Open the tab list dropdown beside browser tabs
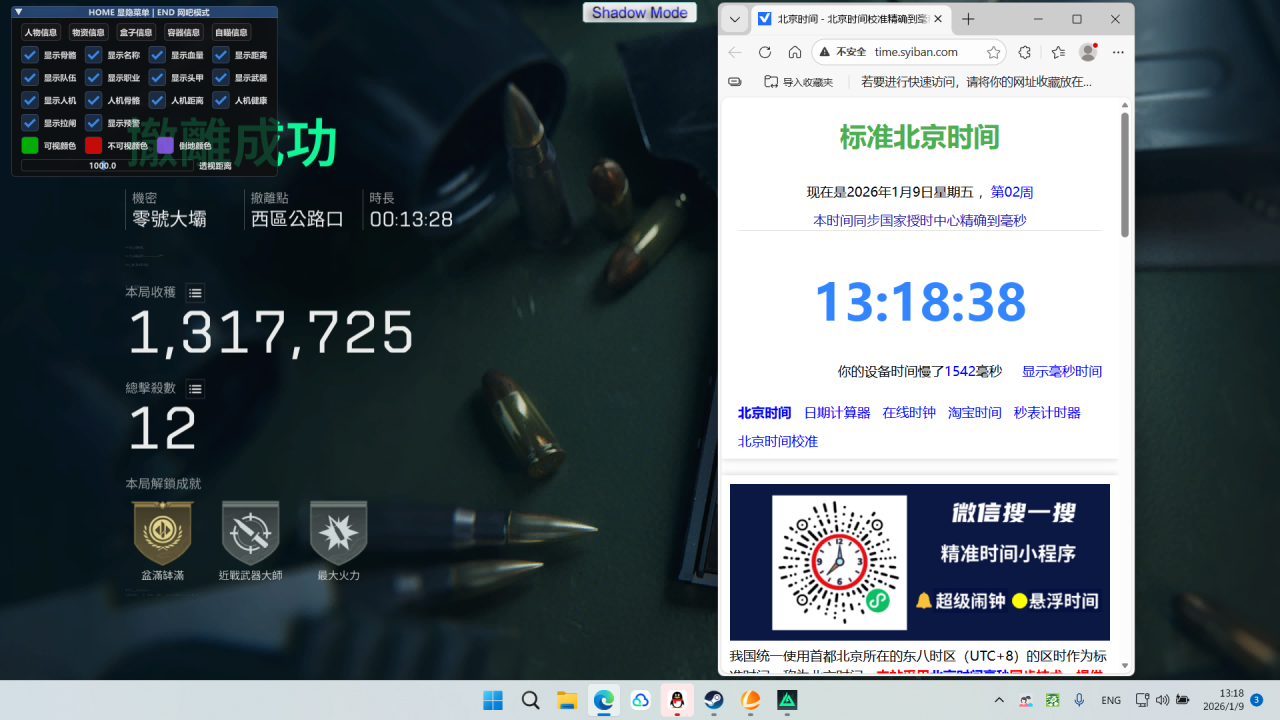This screenshot has height=720, width=1280. 734,18
